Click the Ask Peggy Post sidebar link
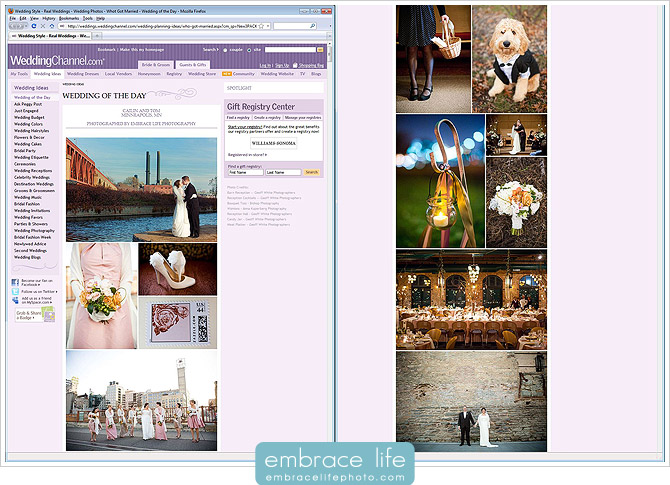Viewport: 670px width, 485px height. 28,104
